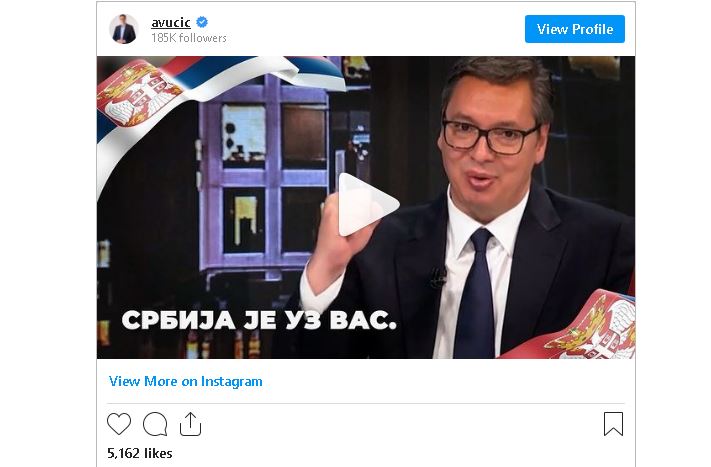The width and height of the screenshot is (711, 467).
Task: Open comments via speech bubble icon
Action: [x=155, y=424]
